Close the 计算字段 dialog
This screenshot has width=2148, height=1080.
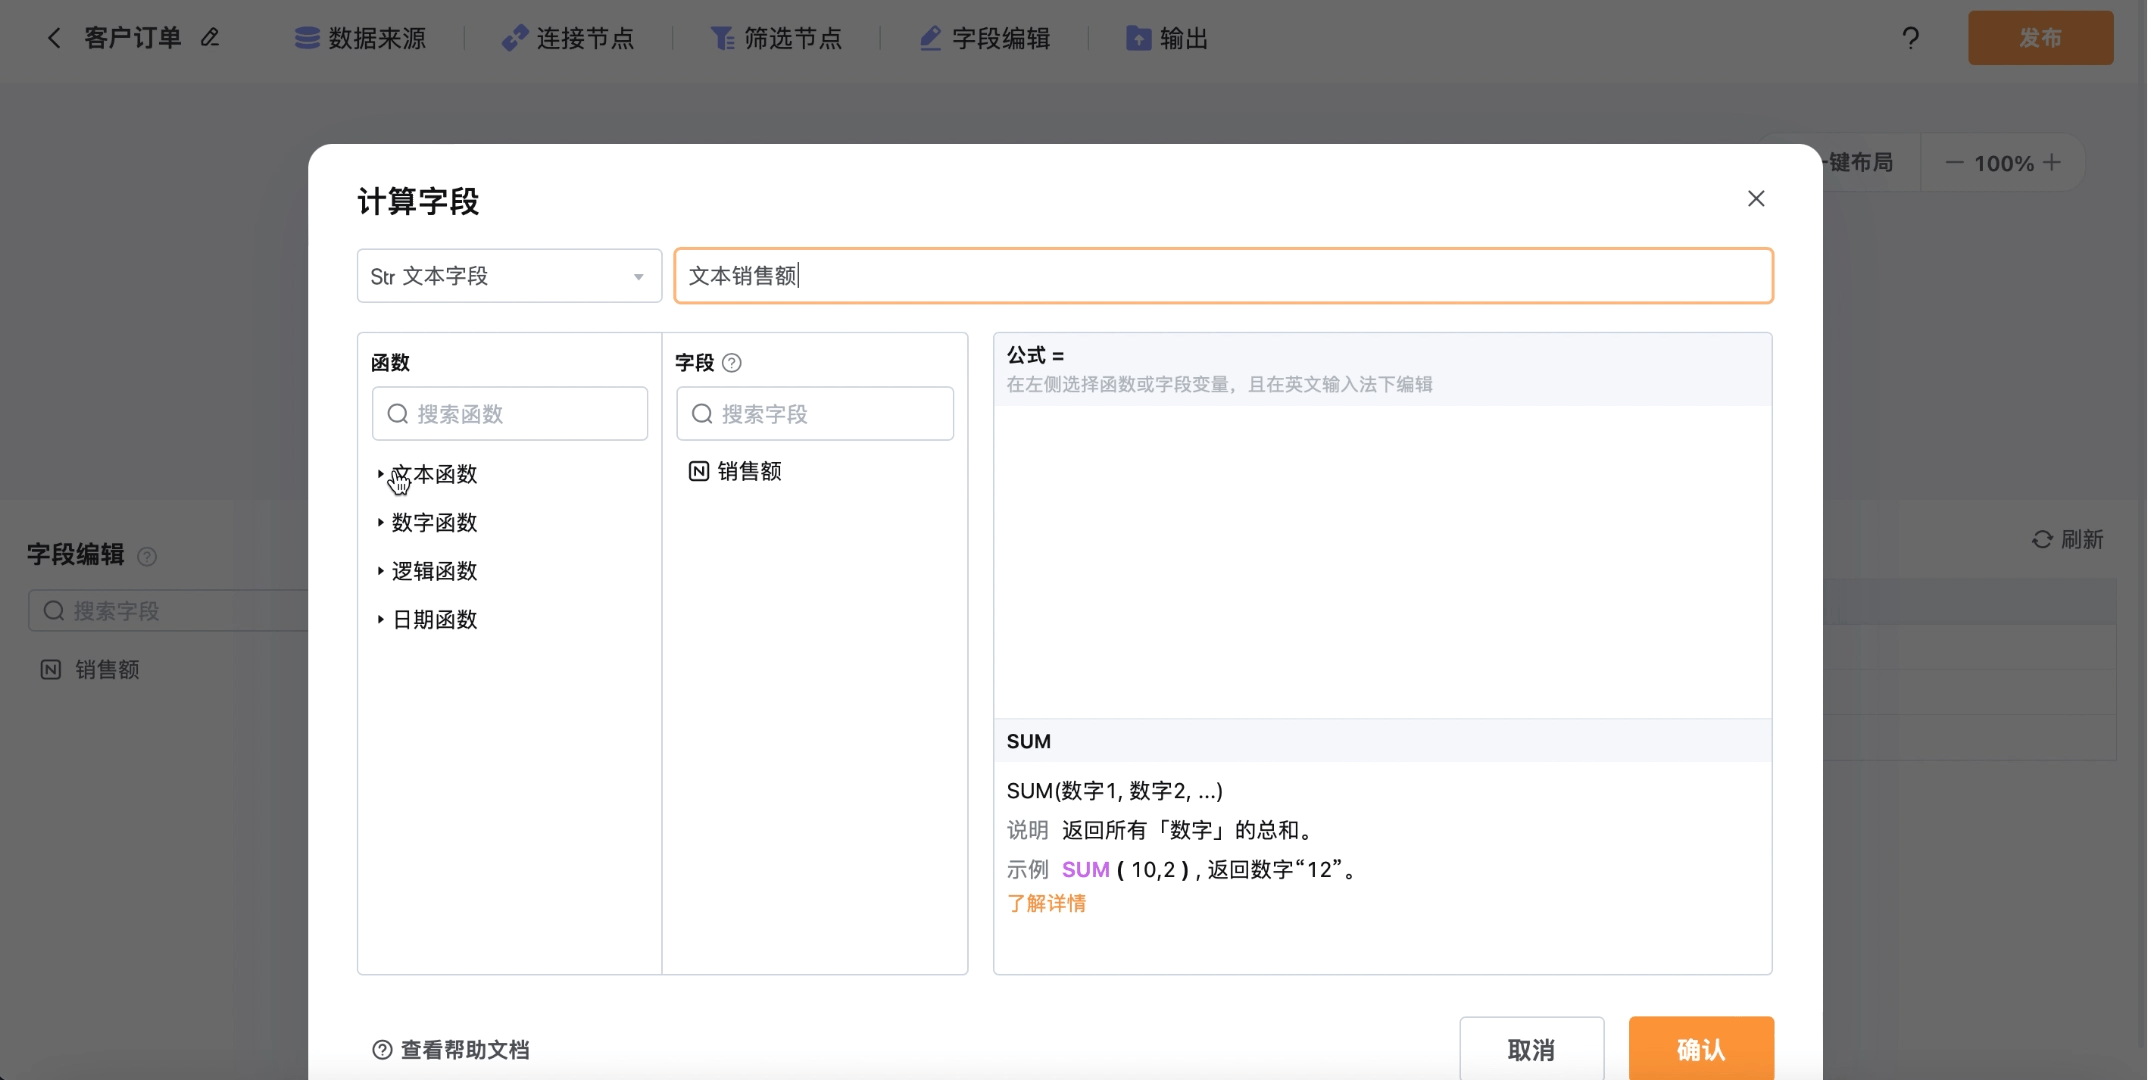coord(1756,199)
